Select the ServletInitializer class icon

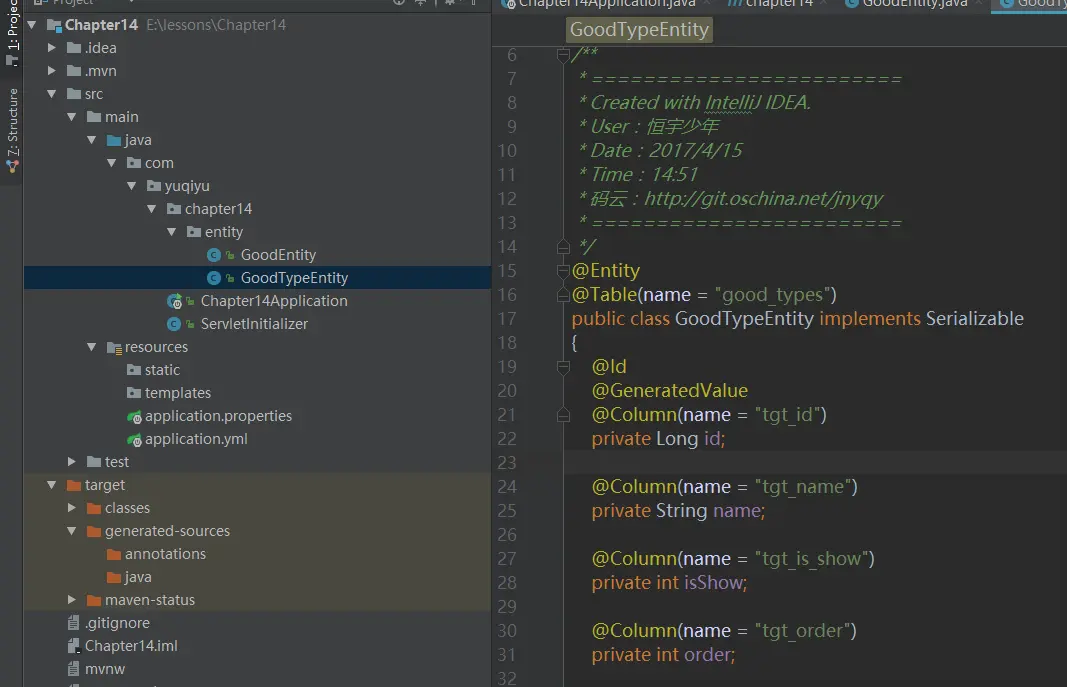174,324
